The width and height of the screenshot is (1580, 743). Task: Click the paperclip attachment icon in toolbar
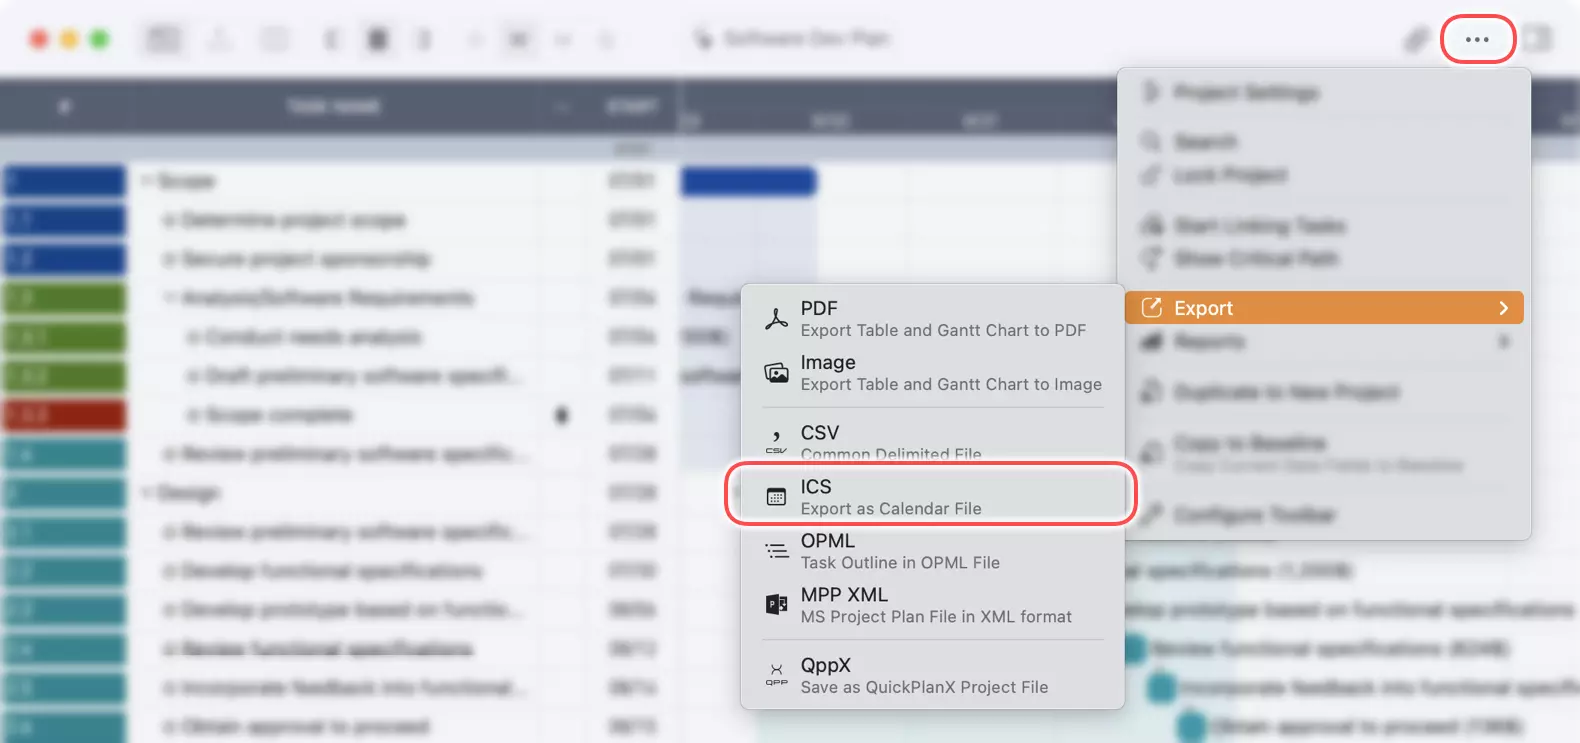(1415, 40)
